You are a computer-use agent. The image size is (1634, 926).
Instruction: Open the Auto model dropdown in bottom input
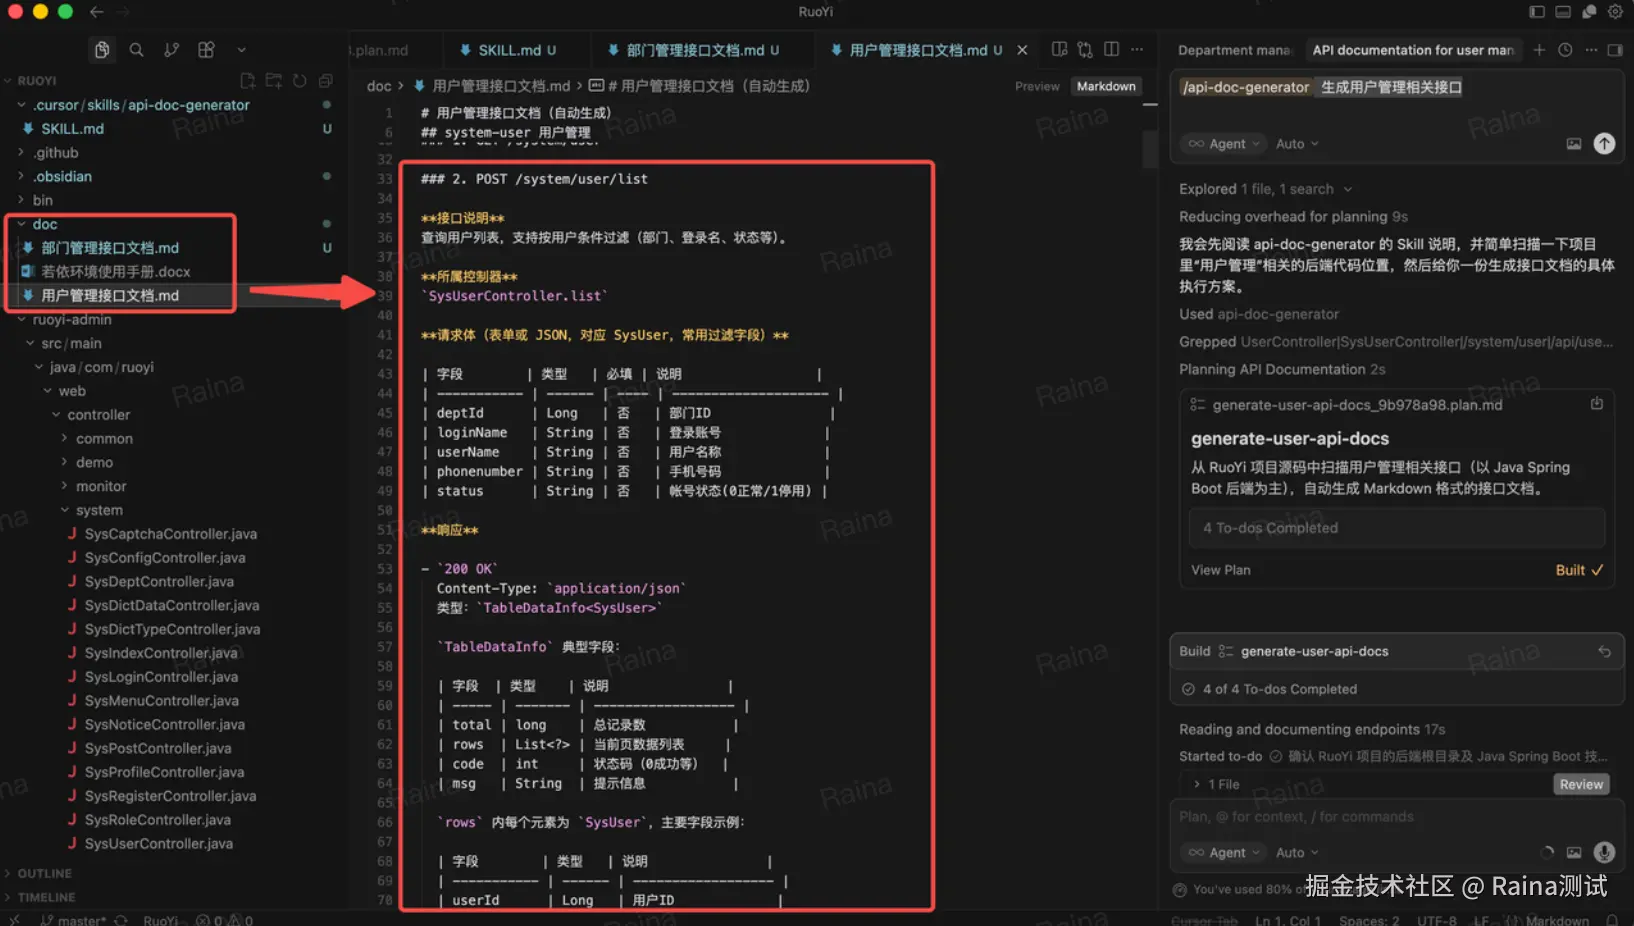[1297, 852]
